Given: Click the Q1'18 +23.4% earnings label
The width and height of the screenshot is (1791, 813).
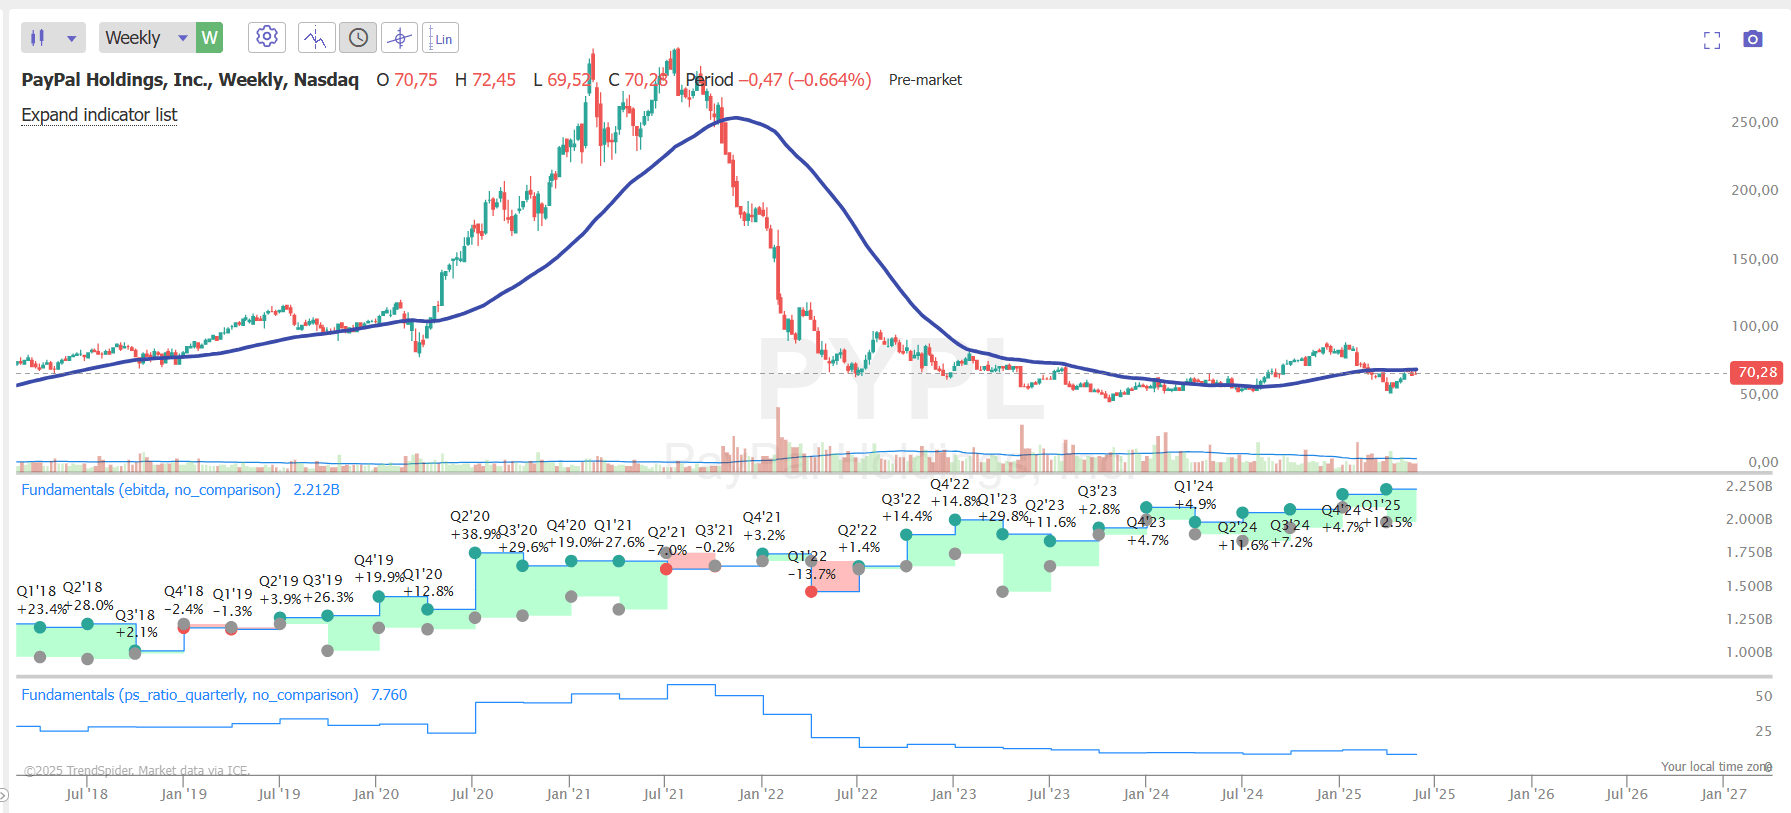Looking at the screenshot, I should coord(42,600).
